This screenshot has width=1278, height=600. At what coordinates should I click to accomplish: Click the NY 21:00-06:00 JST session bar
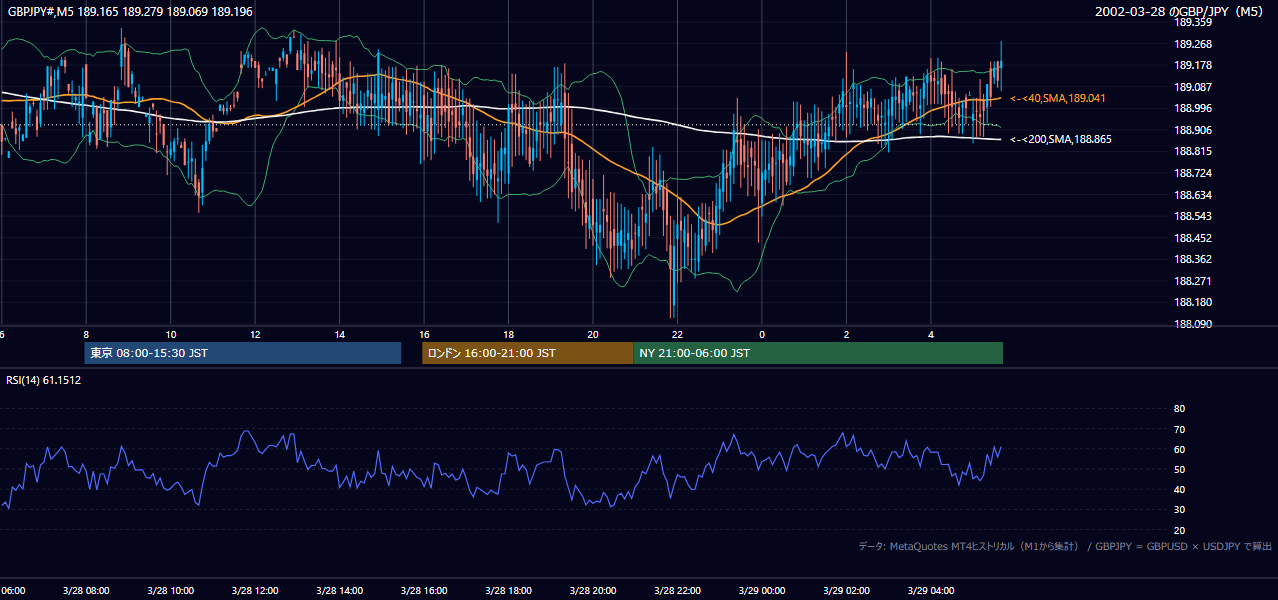[x=818, y=353]
